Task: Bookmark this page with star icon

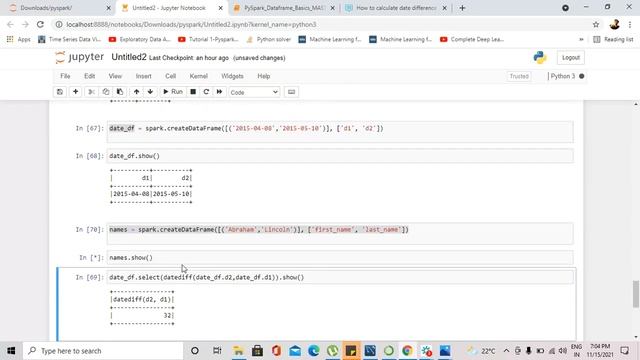Action: pos(596,24)
